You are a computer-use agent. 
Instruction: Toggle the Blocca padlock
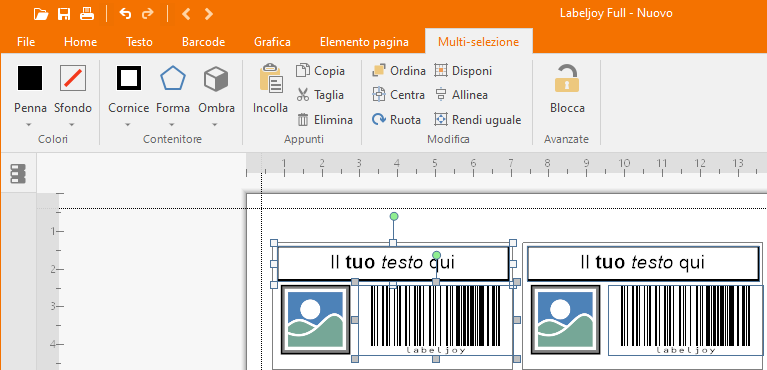point(567,89)
